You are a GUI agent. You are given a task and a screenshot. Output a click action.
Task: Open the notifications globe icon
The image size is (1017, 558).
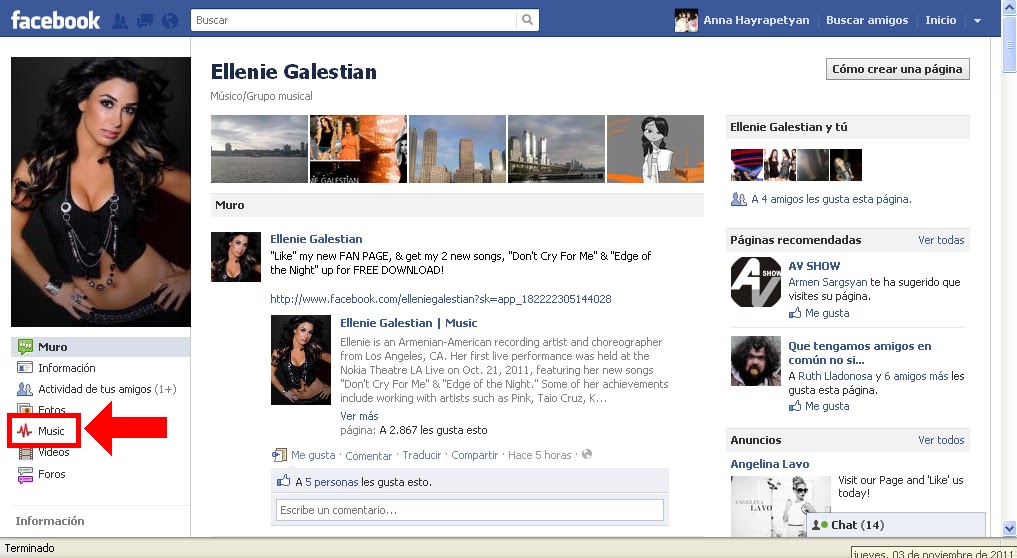[169, 21]
